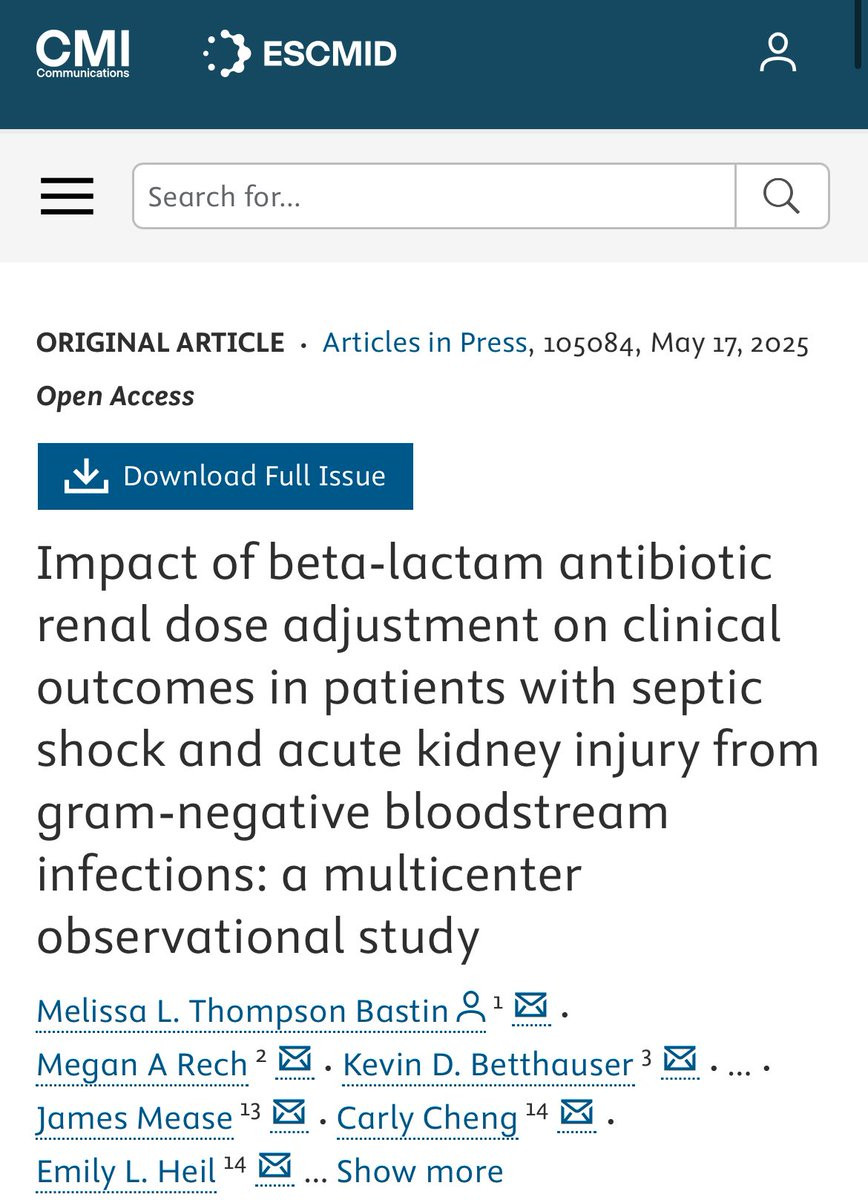Open the Articles in Press link
The image size is (868, 1200).
point(424,343)
